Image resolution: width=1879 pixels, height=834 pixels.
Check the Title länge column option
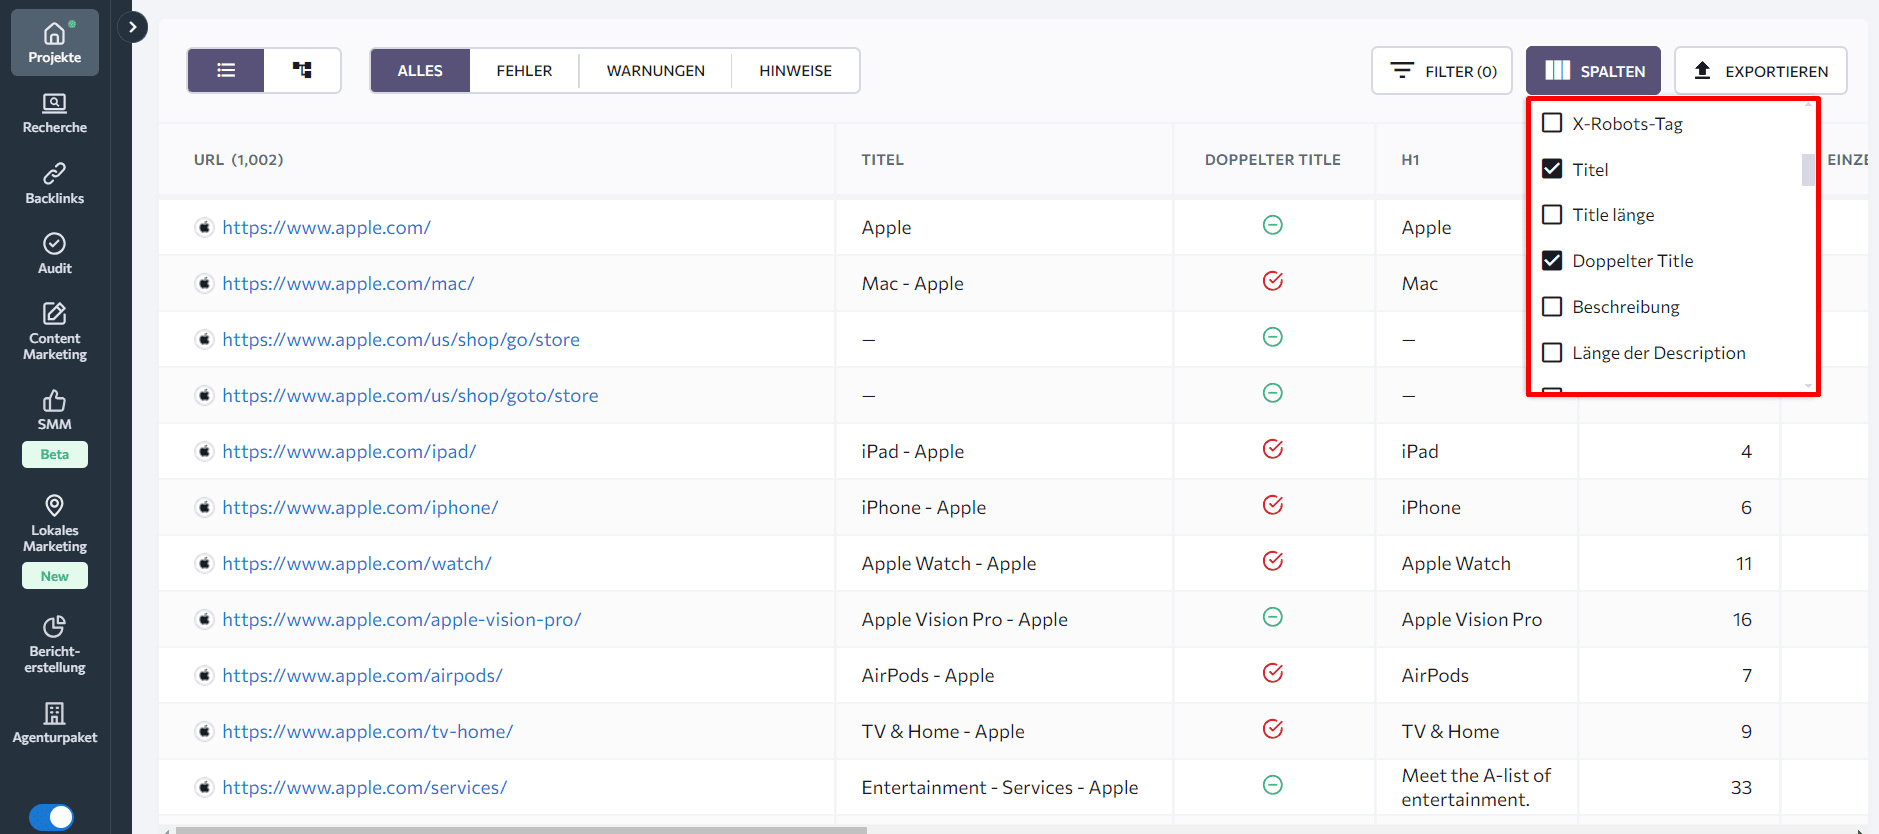click(x=1552, y=215)
